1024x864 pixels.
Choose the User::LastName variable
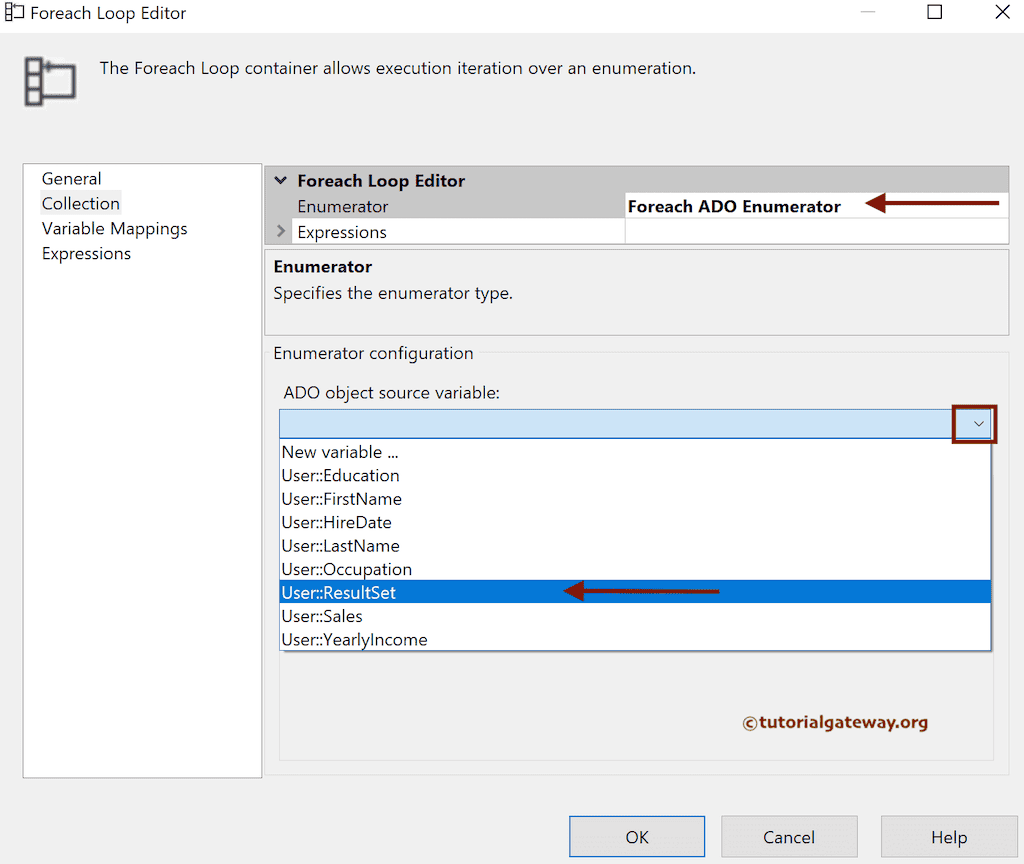[x=339, y=545]
